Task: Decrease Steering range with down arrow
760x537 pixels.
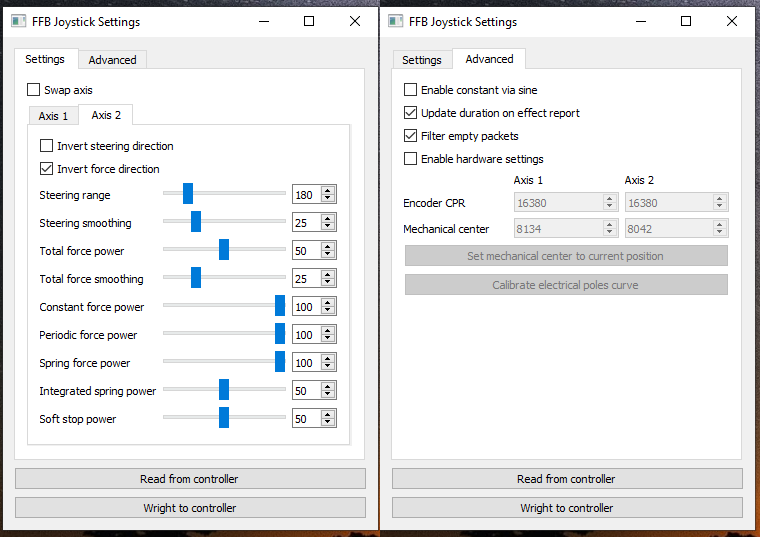Action: [x=328, y=198]
